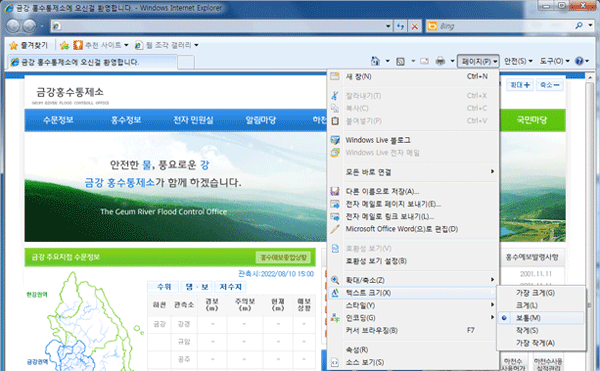
Task: Choose 속성(R) Properties menu item
Action: (413, 350)
